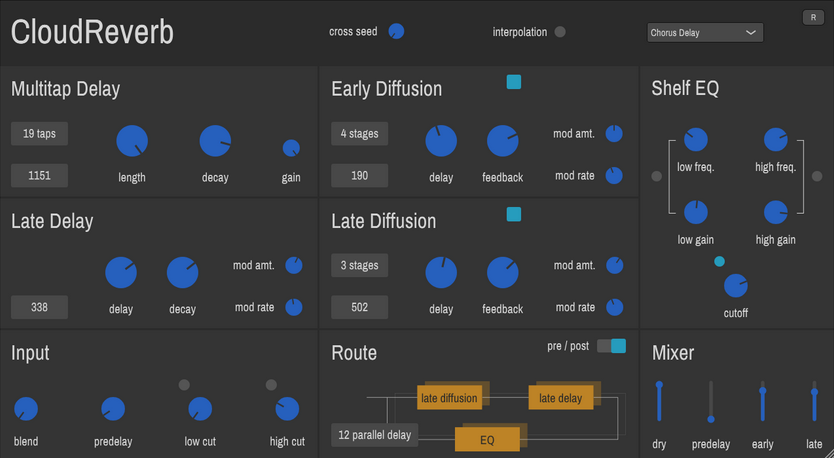
Task: Open the Chorus Delay preset dropdown
Action: [x=705, y=32]
